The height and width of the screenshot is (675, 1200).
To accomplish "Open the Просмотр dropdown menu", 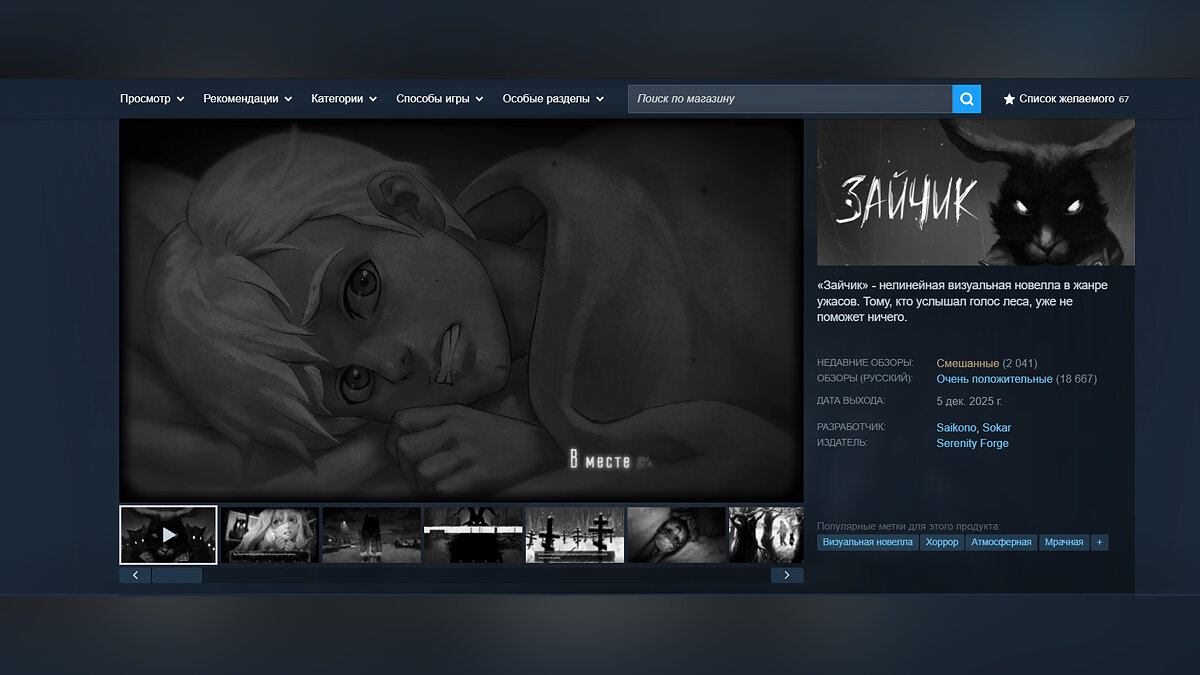I will [152, 99].
